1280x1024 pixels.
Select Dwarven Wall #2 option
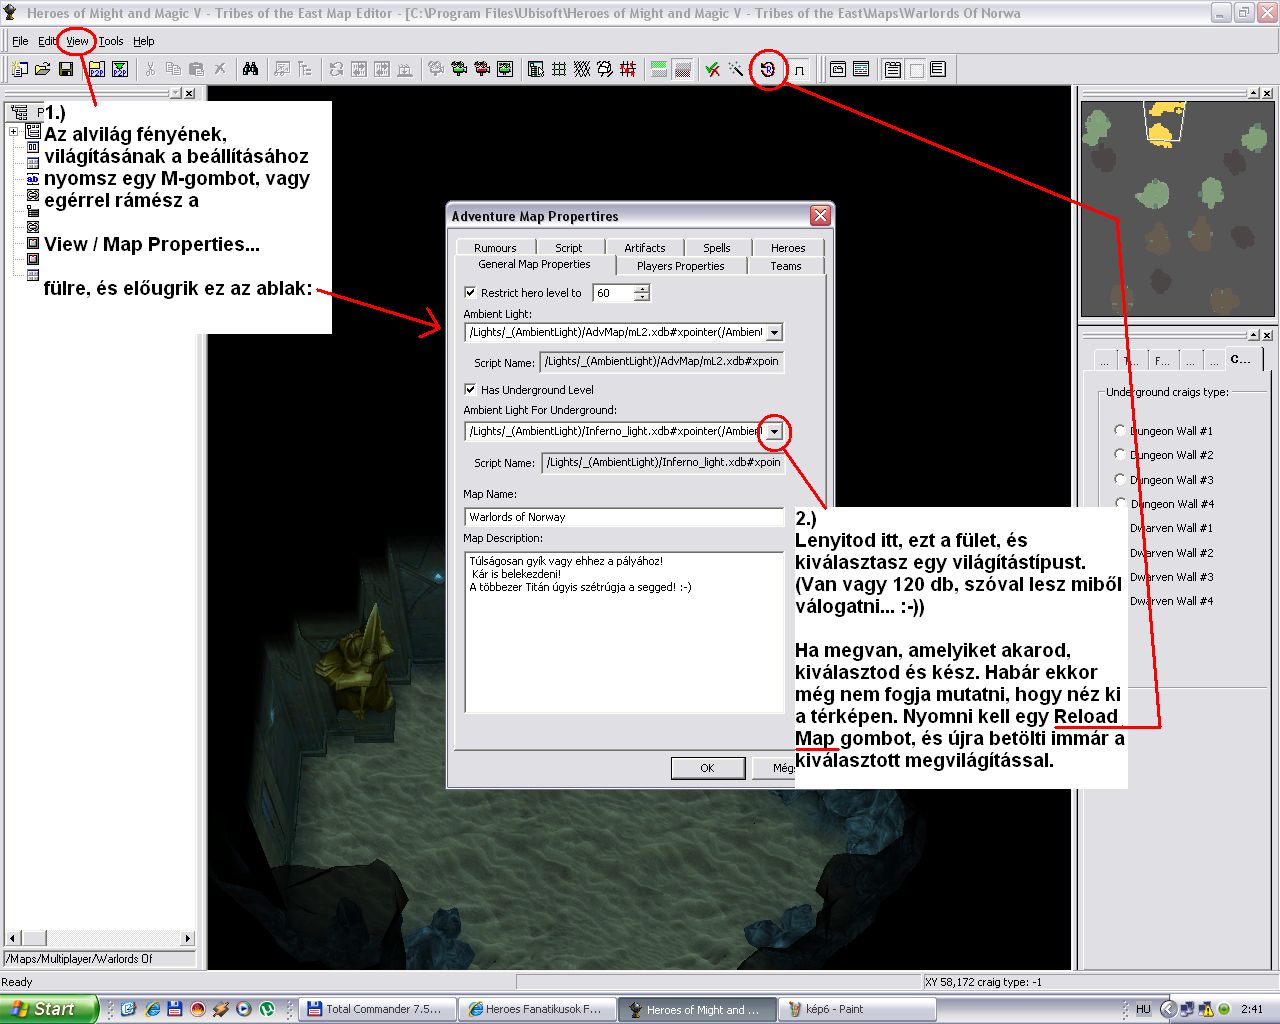click(1171, 553)
